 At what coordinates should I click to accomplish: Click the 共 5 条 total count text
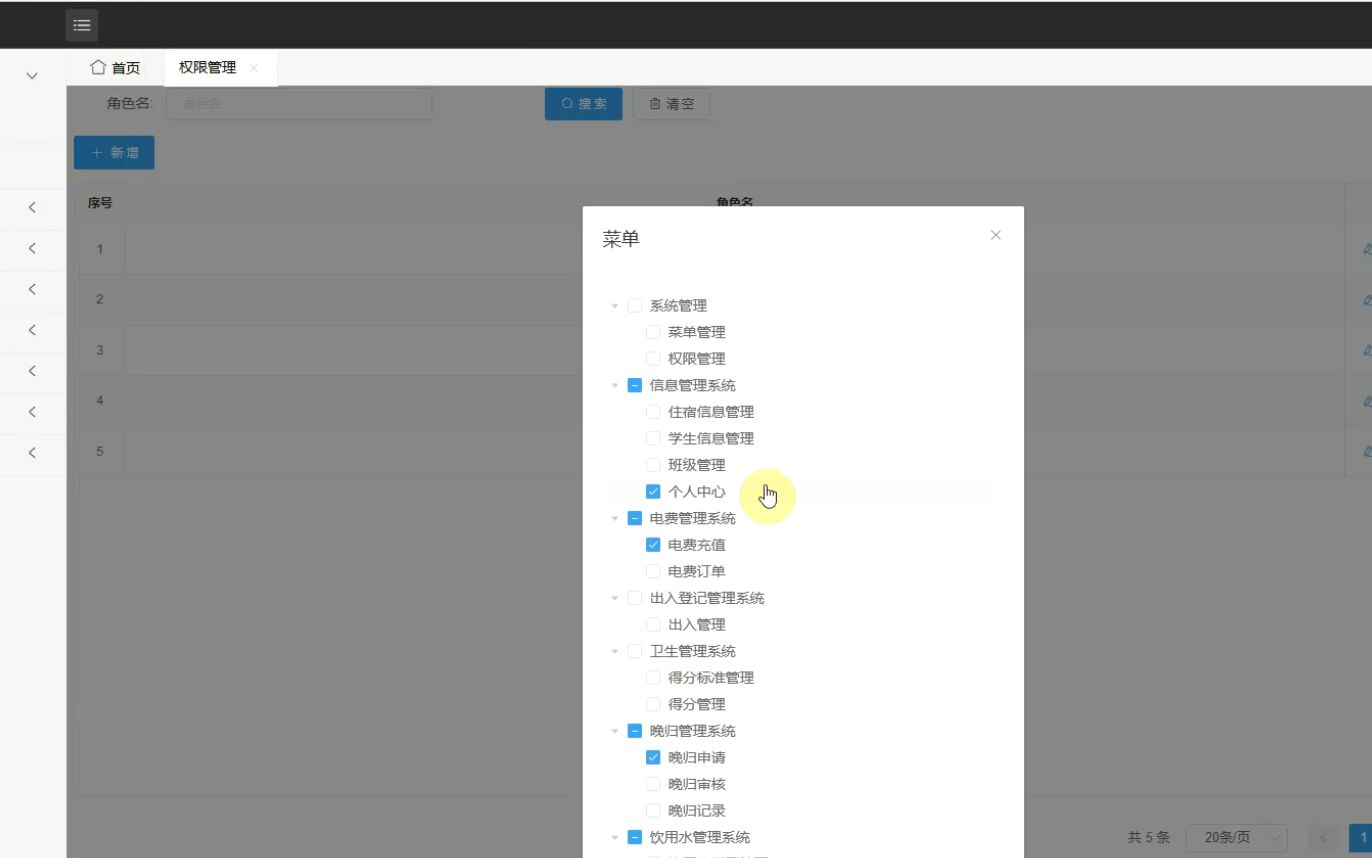point(1149,838)
